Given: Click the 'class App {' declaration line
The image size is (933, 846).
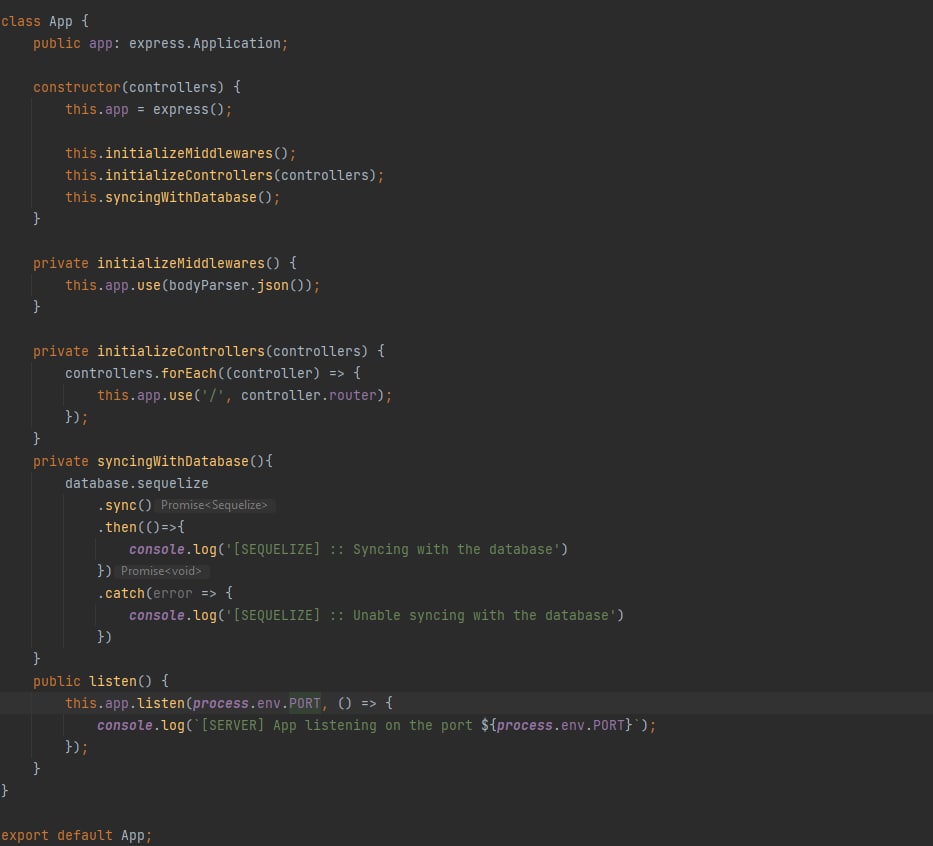Looking at the screenshot, I should coord(45,21).
